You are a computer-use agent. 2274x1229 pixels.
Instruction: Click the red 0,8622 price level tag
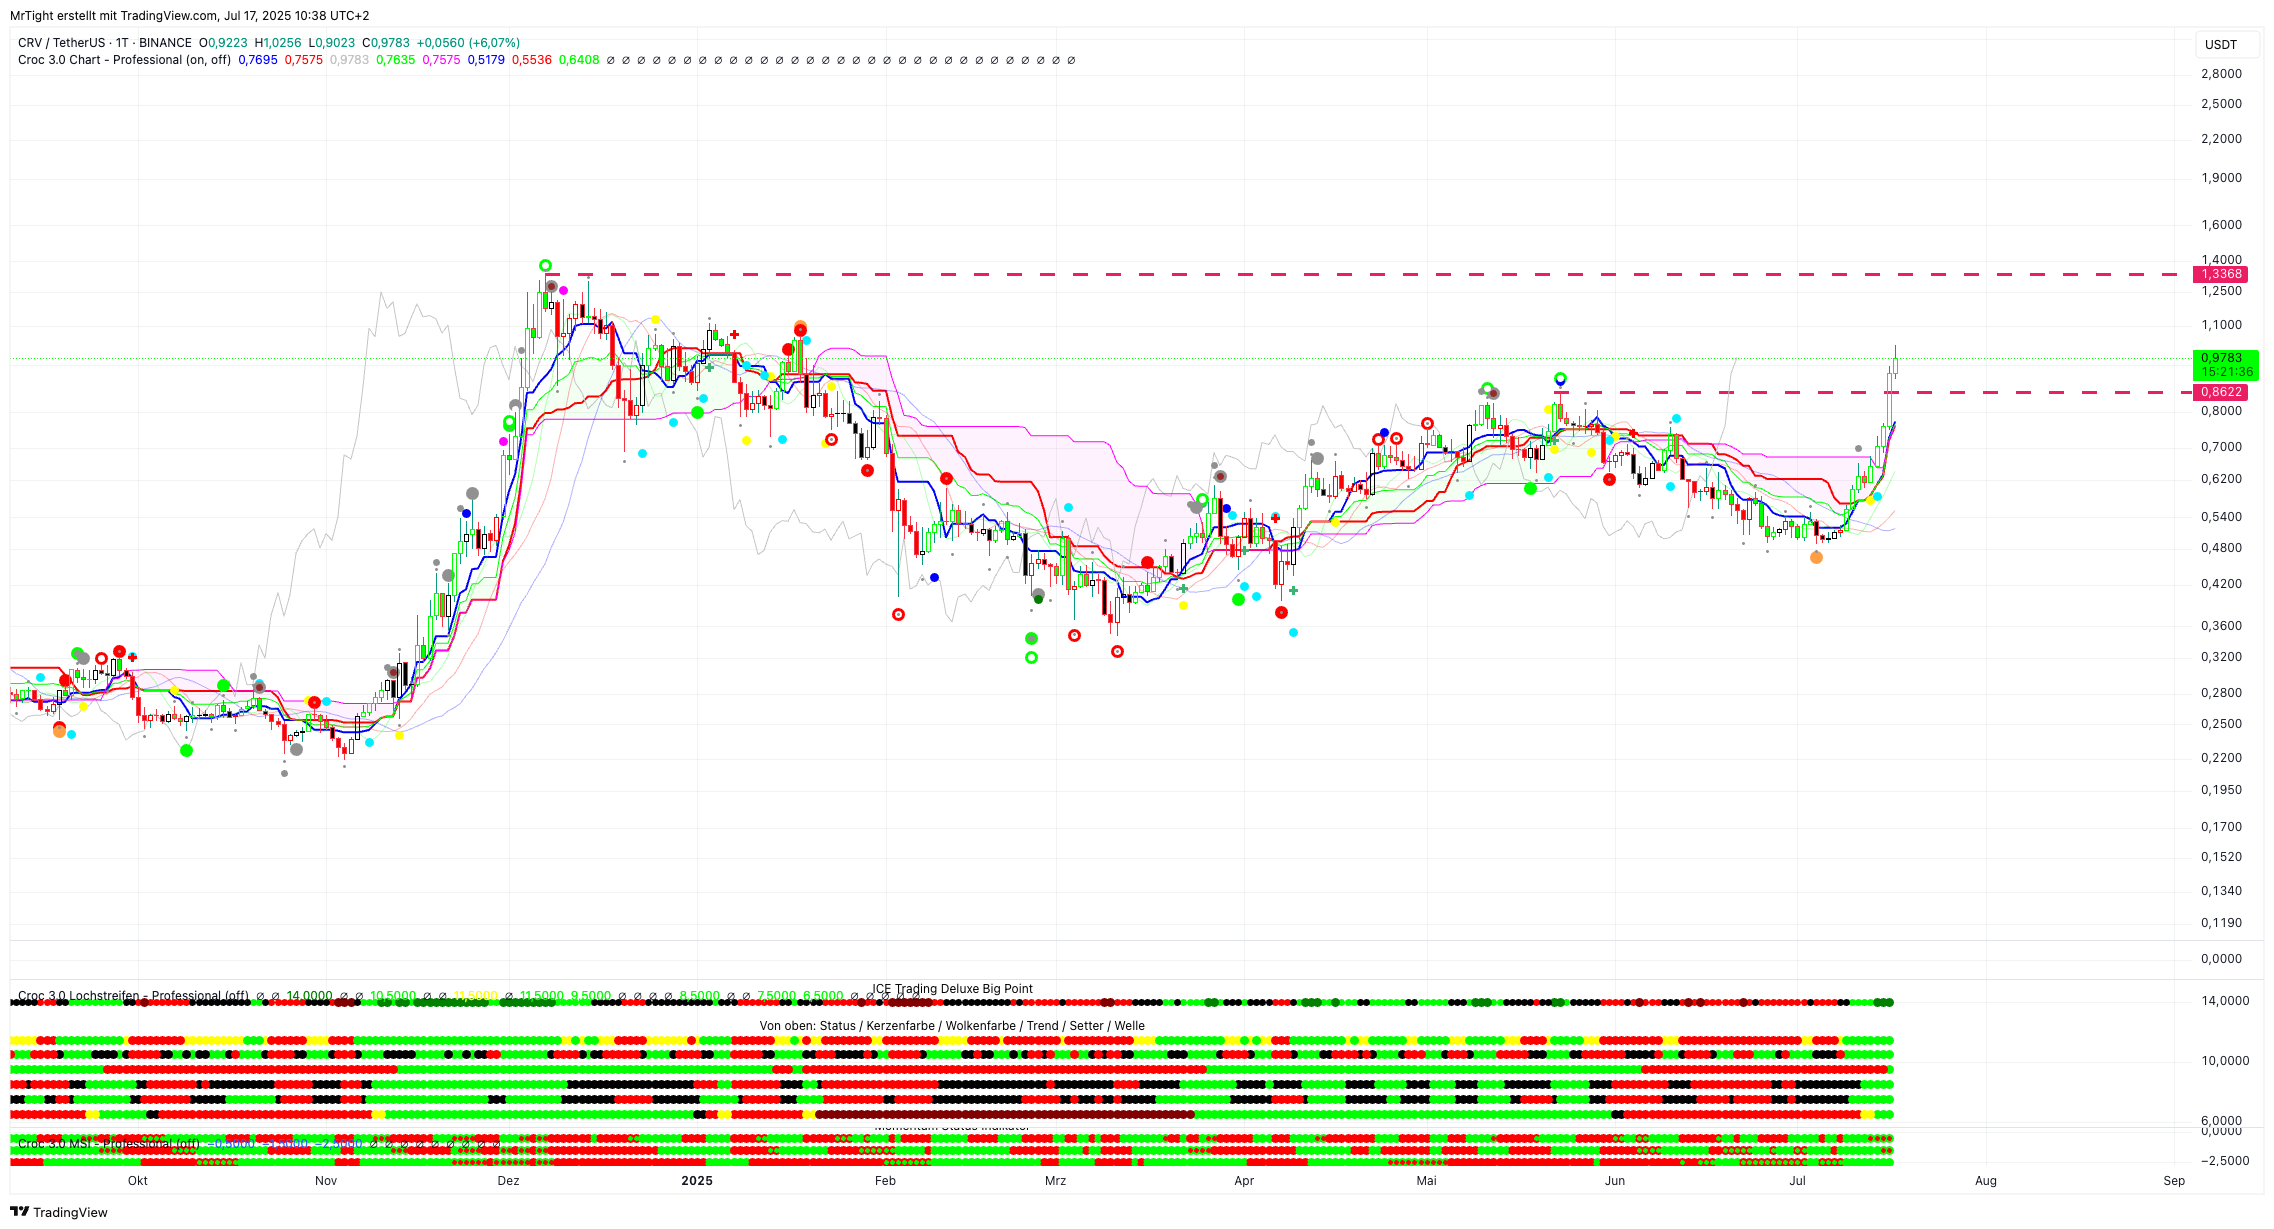pos(2220,392)
